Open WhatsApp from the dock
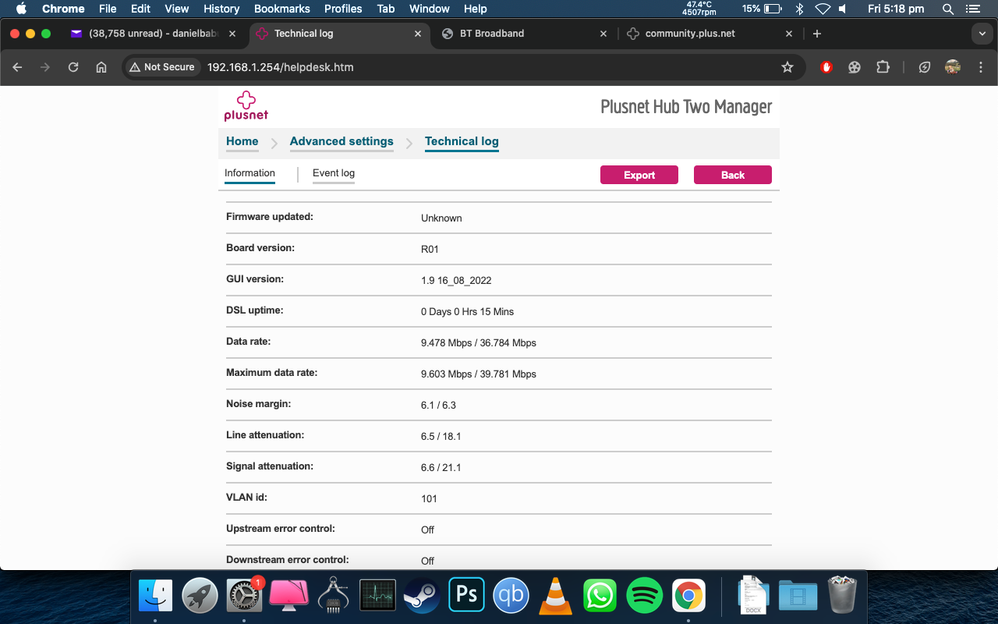The image size is (998, 624). coord(600,595)
